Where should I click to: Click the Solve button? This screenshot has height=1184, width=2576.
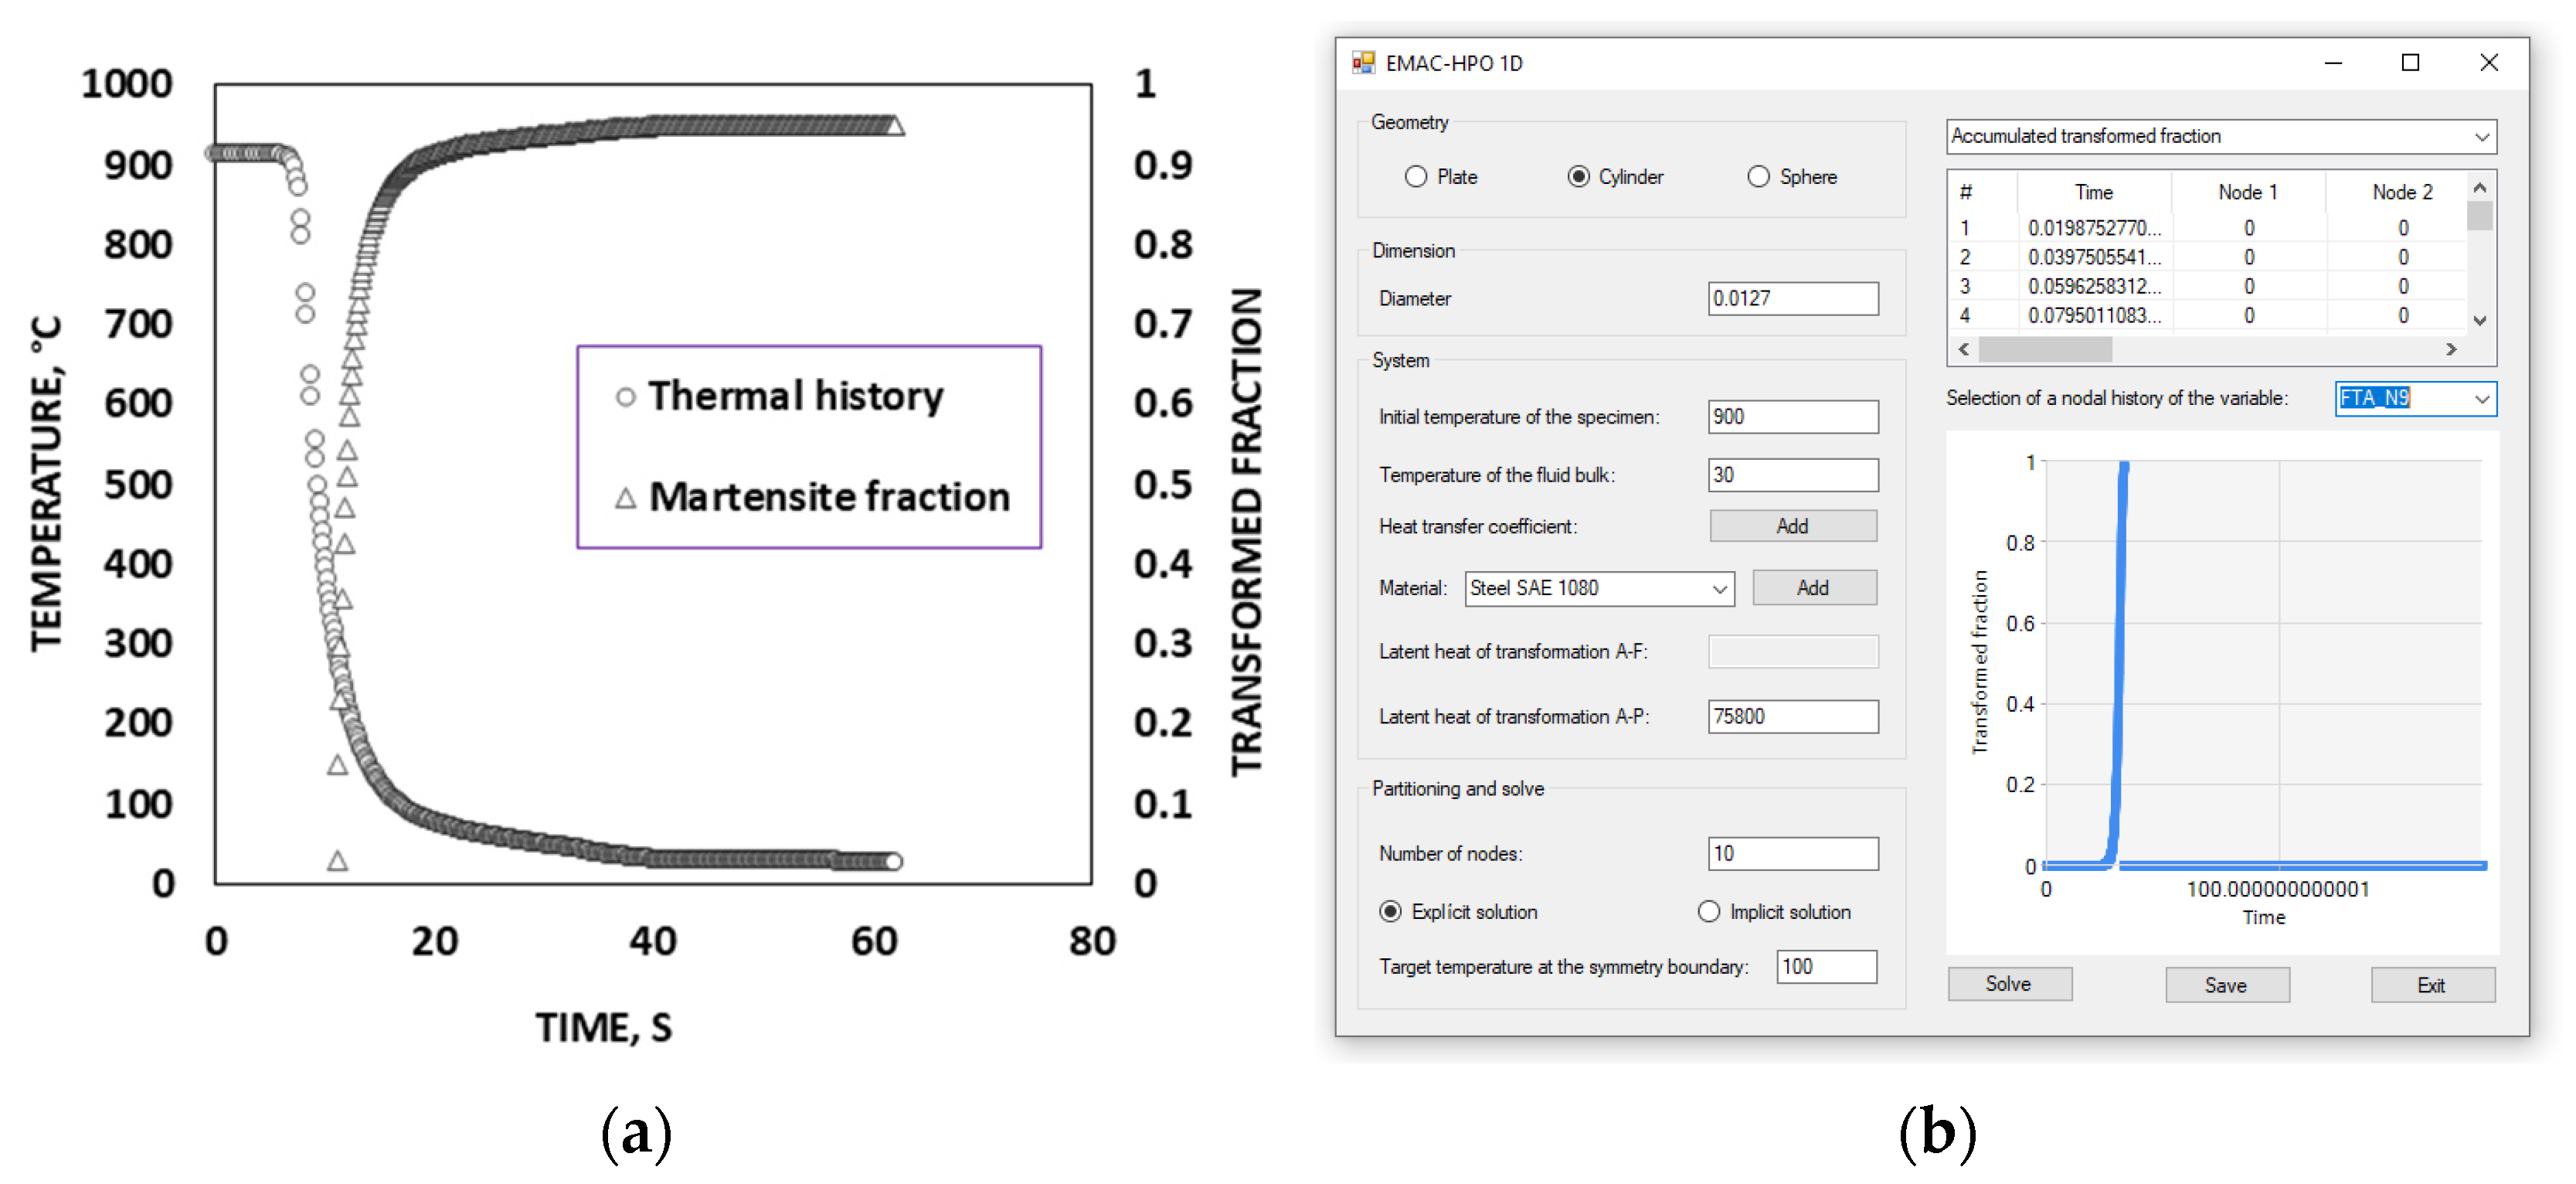(2009, 984)
